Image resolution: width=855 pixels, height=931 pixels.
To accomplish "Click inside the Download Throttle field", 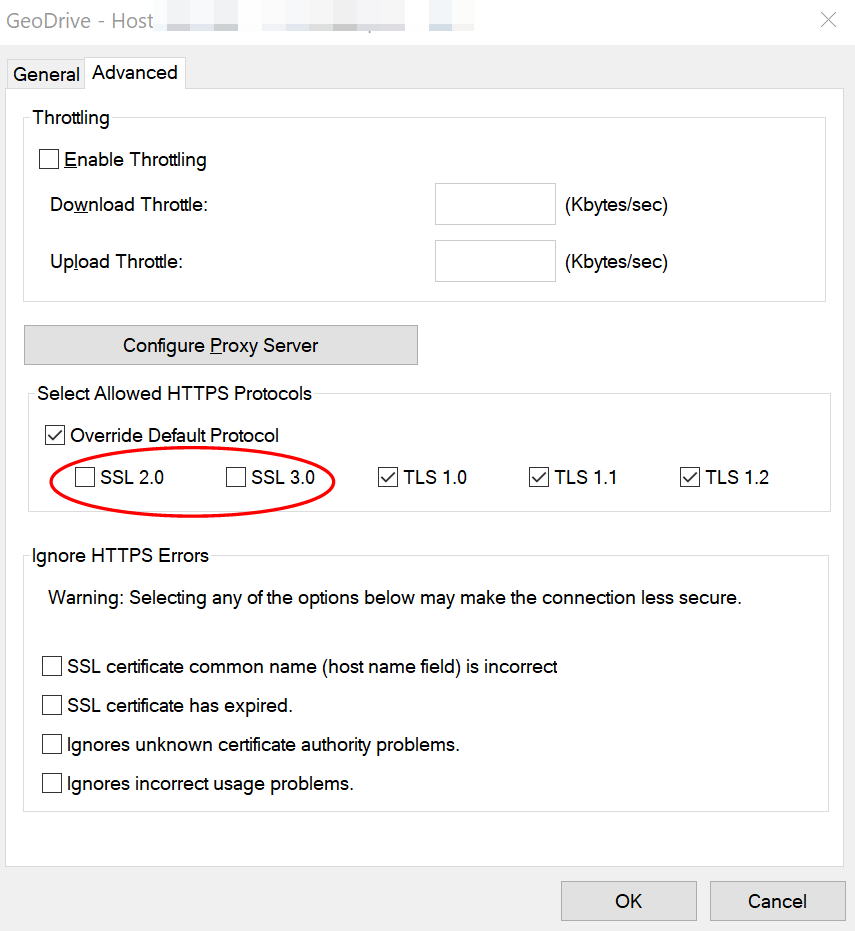I will click(495, 204).
